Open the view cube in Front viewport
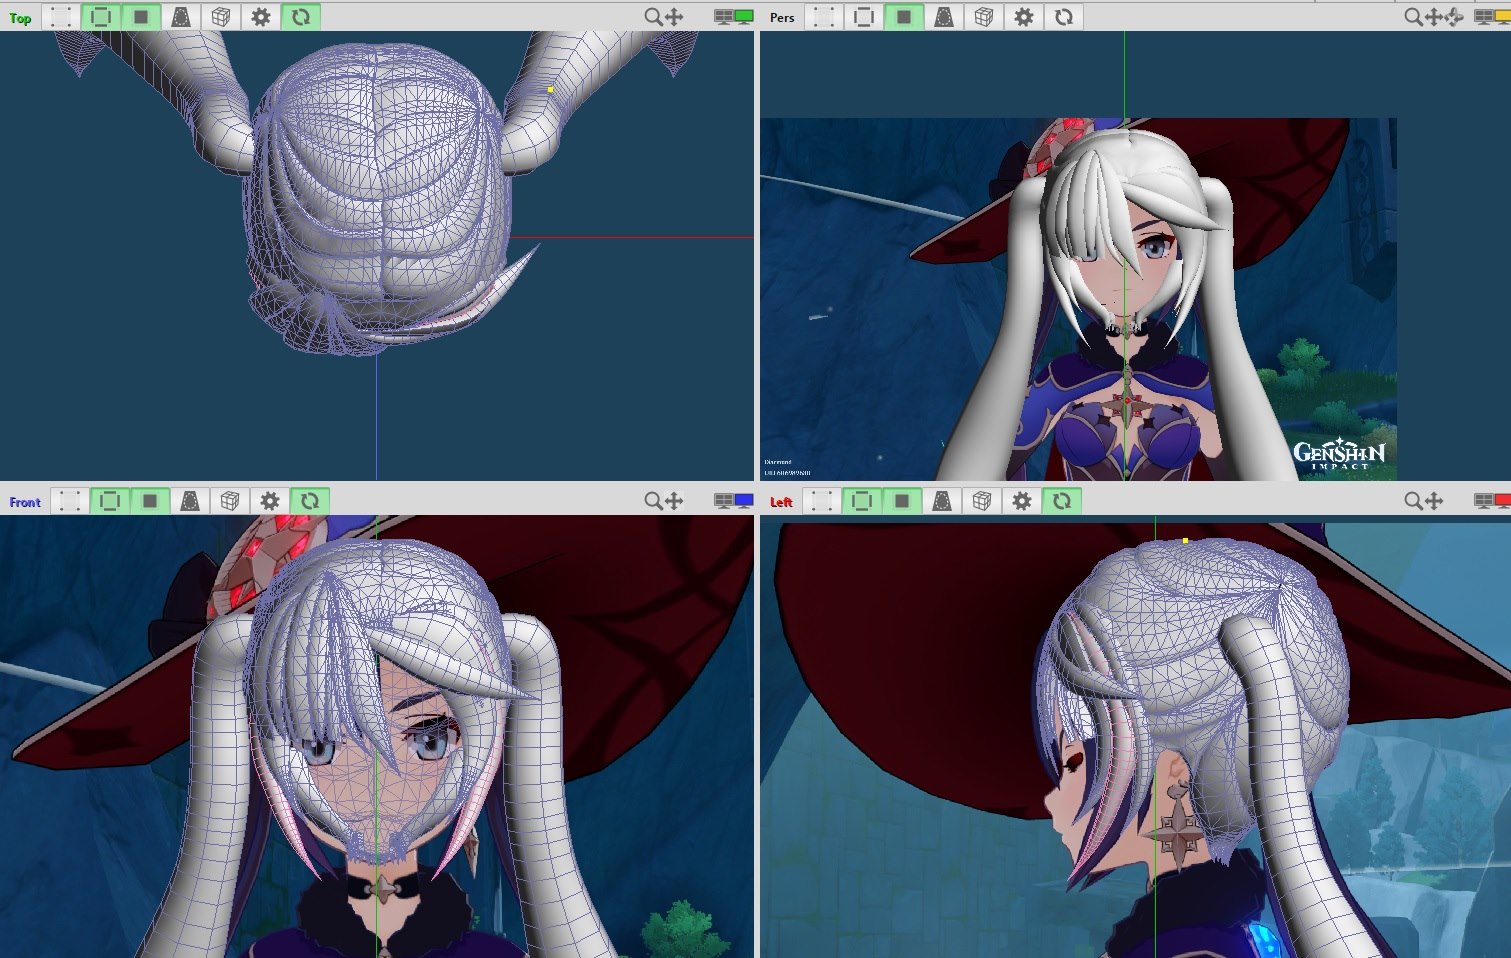The image size is (1511, 958). (230, 501)
